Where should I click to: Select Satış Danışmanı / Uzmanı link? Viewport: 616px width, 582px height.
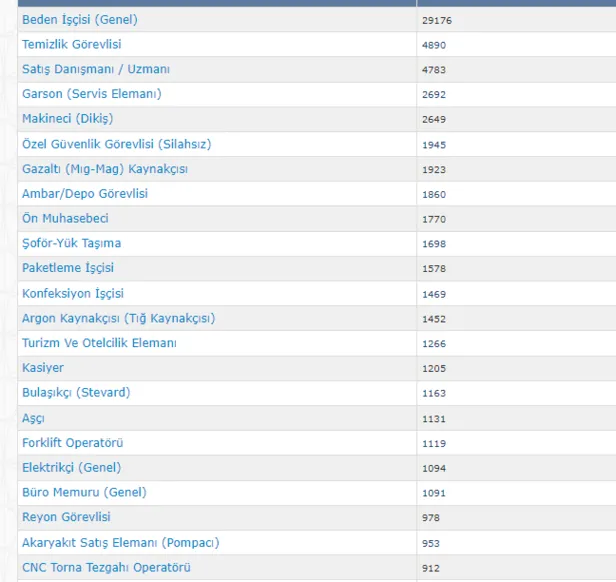[x=96, y=69]
